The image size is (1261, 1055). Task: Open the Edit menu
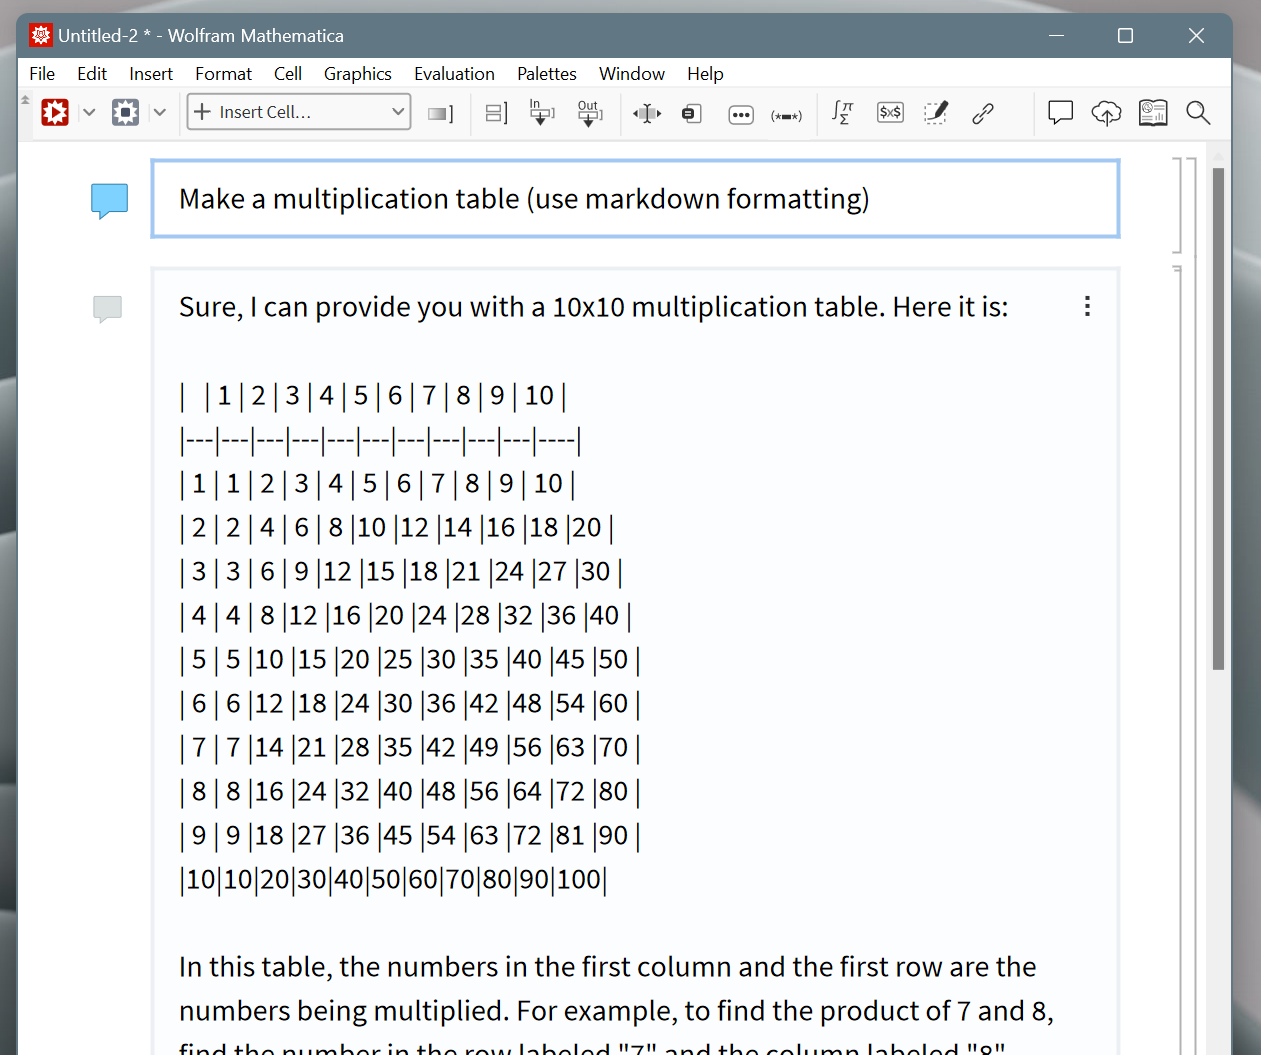(x=92, y=74)
